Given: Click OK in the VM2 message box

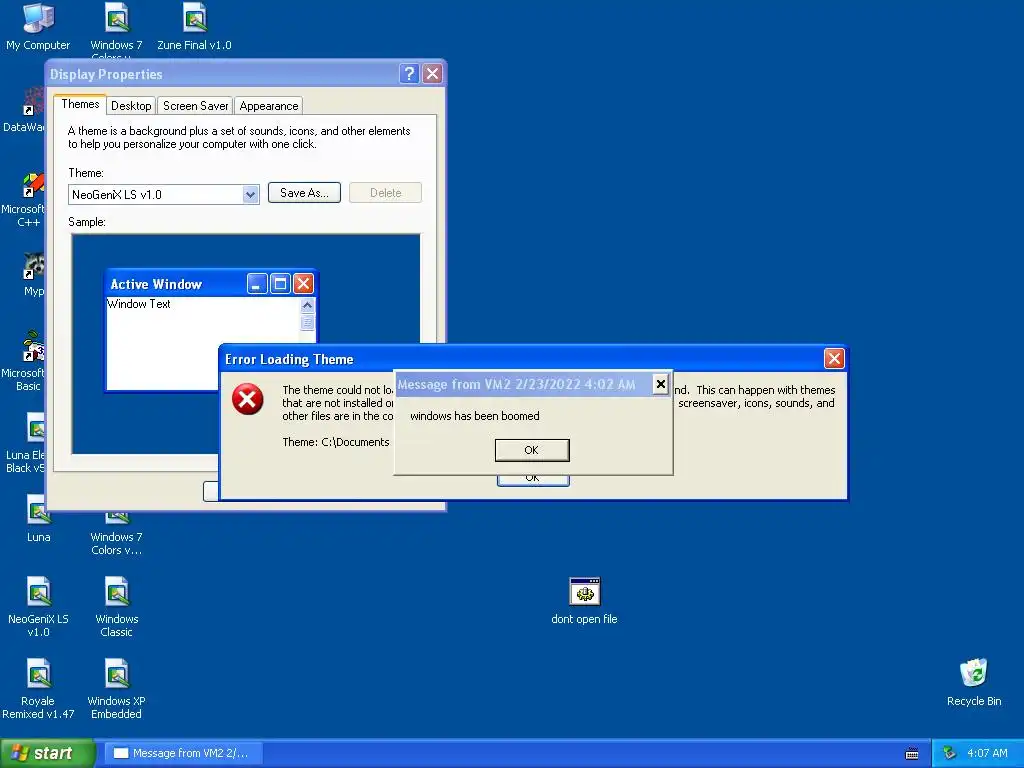Looking at the screenshot, I should coord(532,450).
